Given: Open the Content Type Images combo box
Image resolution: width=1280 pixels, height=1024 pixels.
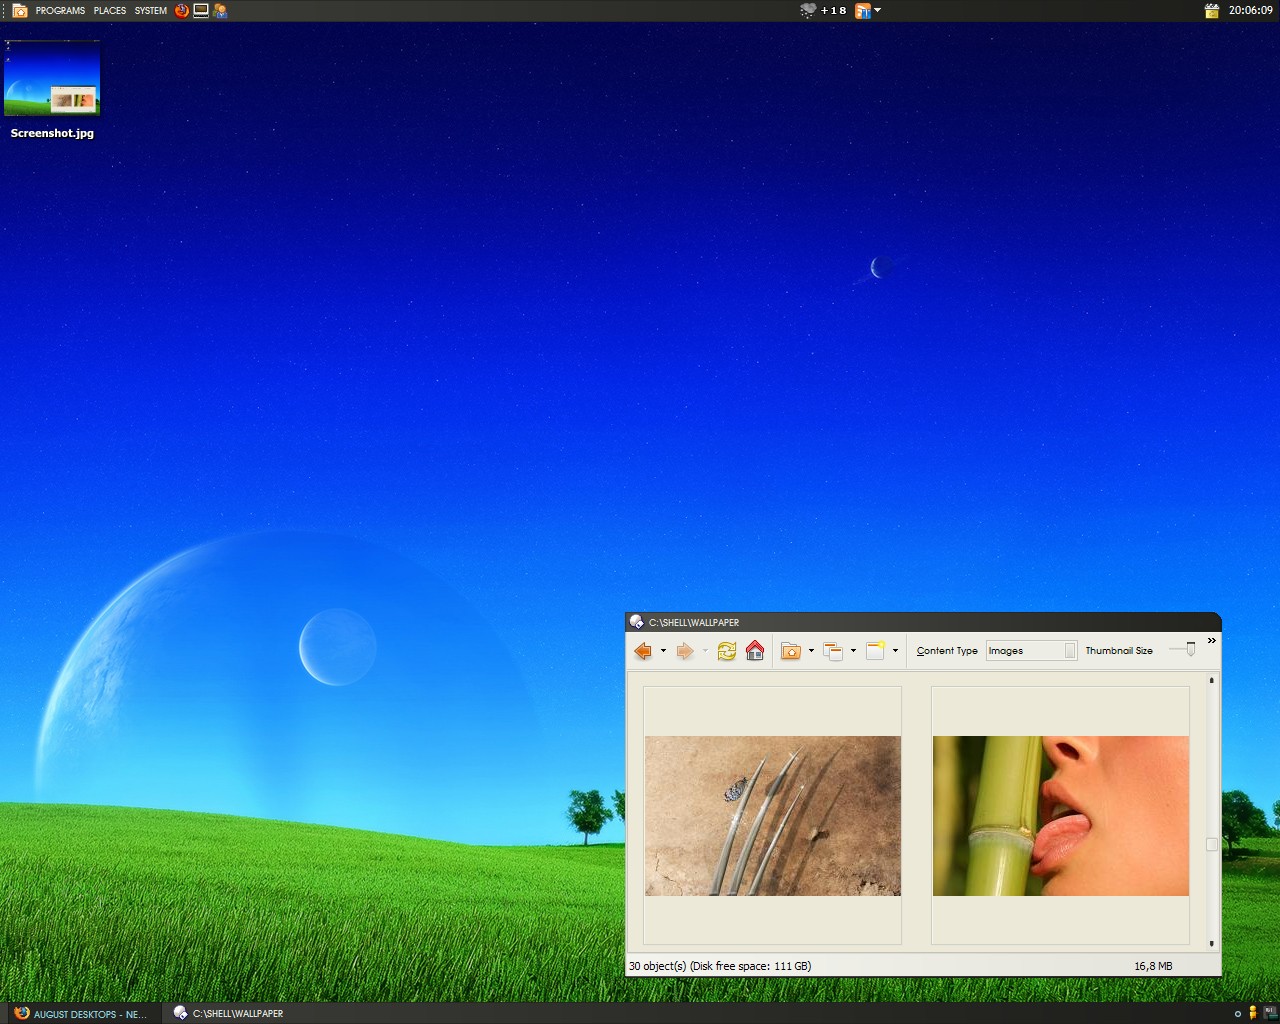Looking at the screenshot, I should tap(1031, 651).
